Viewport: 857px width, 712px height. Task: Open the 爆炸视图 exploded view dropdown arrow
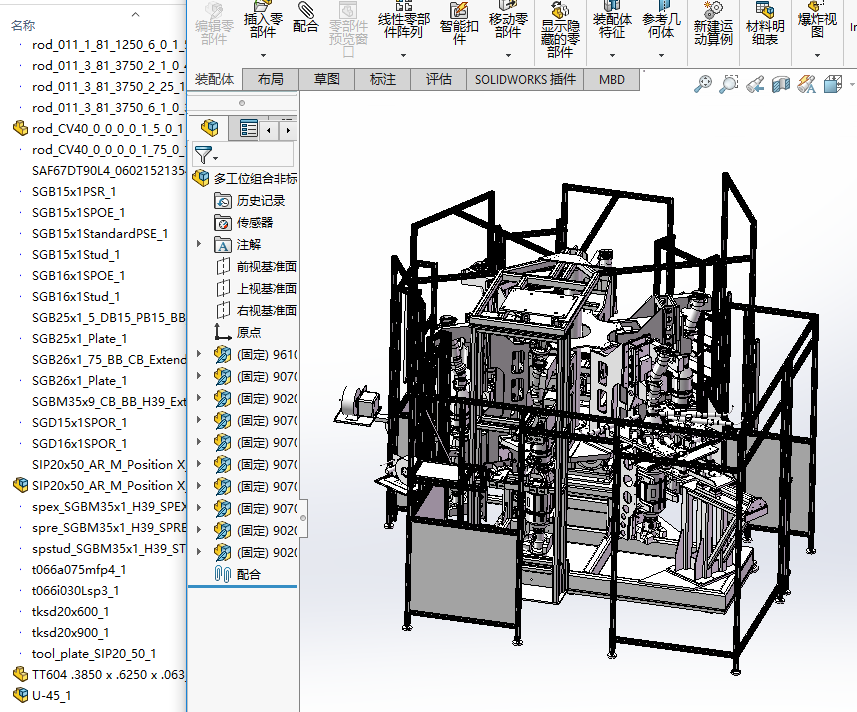tap(817, 54)
